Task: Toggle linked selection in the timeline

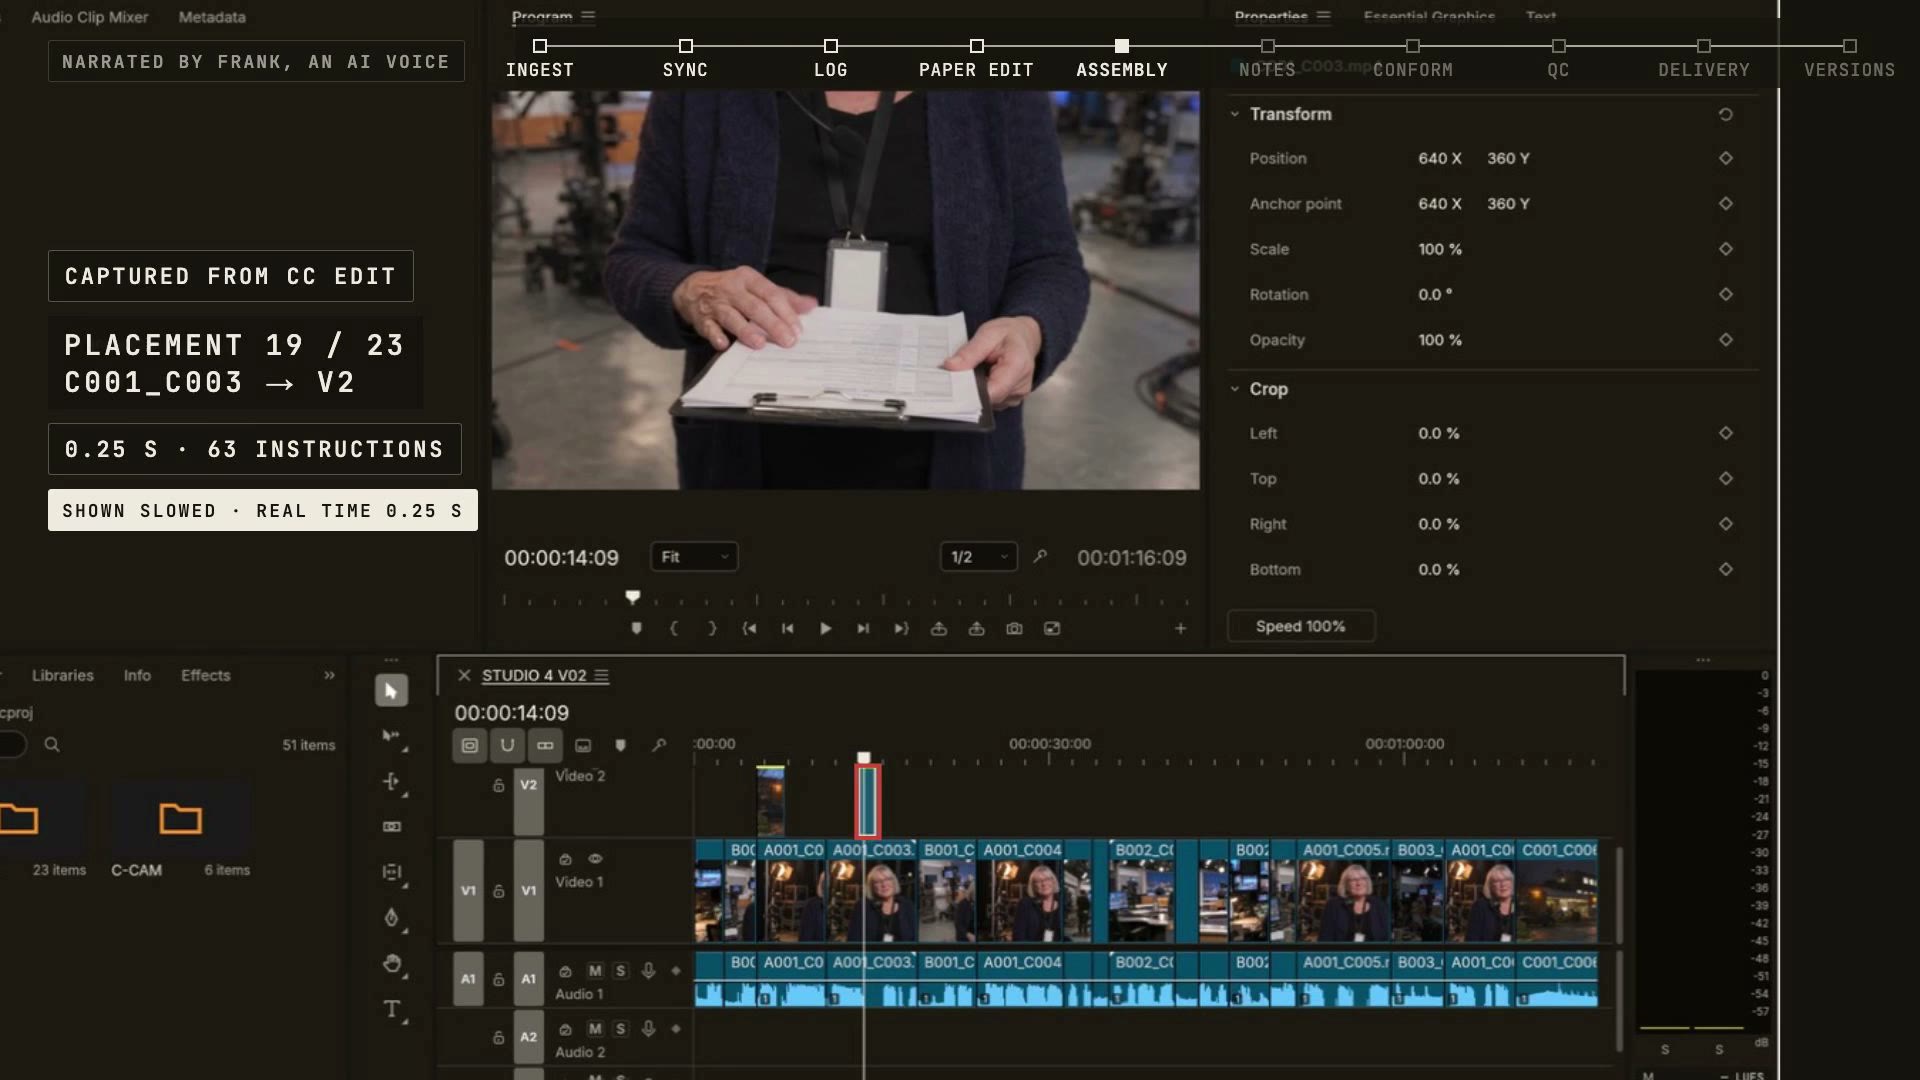Action: click(545, 745)
